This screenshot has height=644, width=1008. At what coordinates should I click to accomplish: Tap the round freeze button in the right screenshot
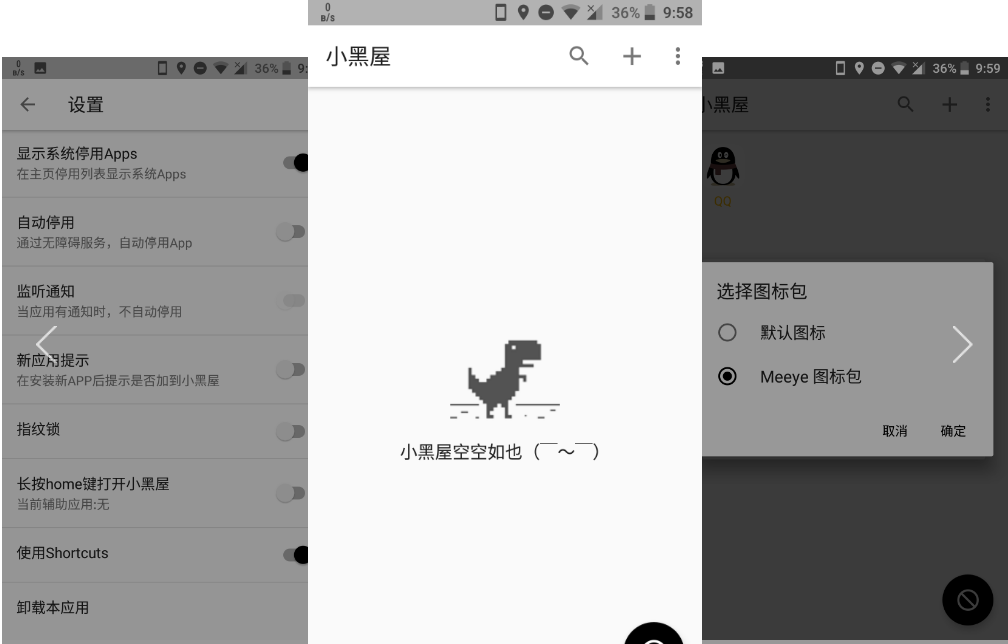(967, 600)
